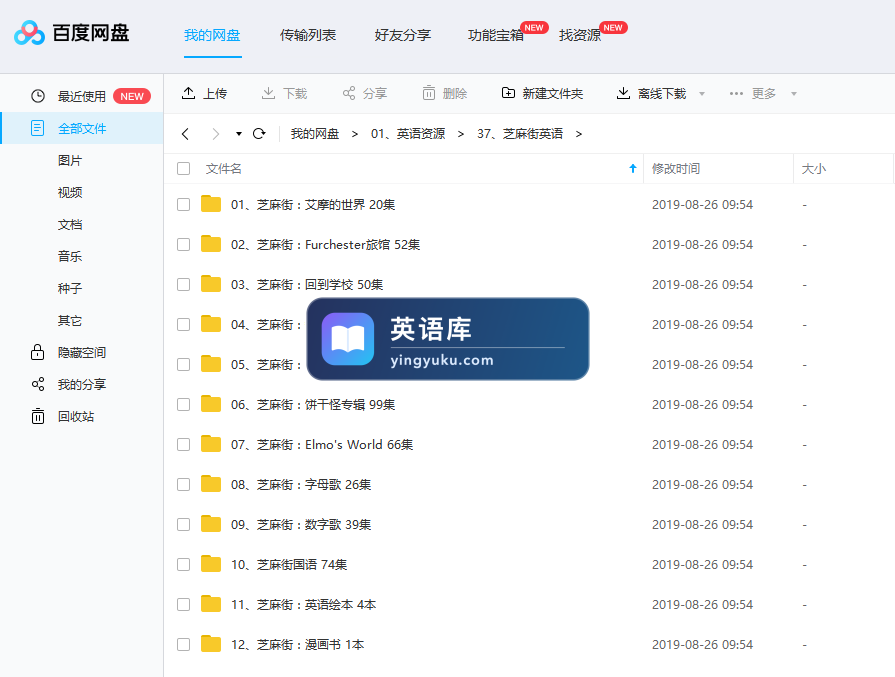Check the box for the 05 芝麻街 folder
This screenshot has width=895, height=677.
pos(183,364)
